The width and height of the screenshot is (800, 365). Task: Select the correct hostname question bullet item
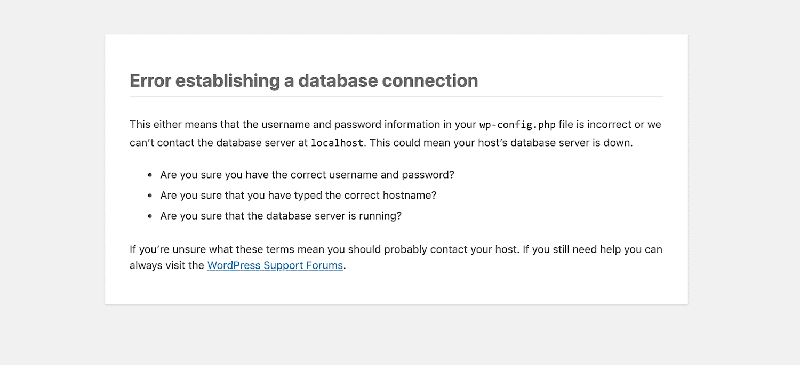point(298,195)
